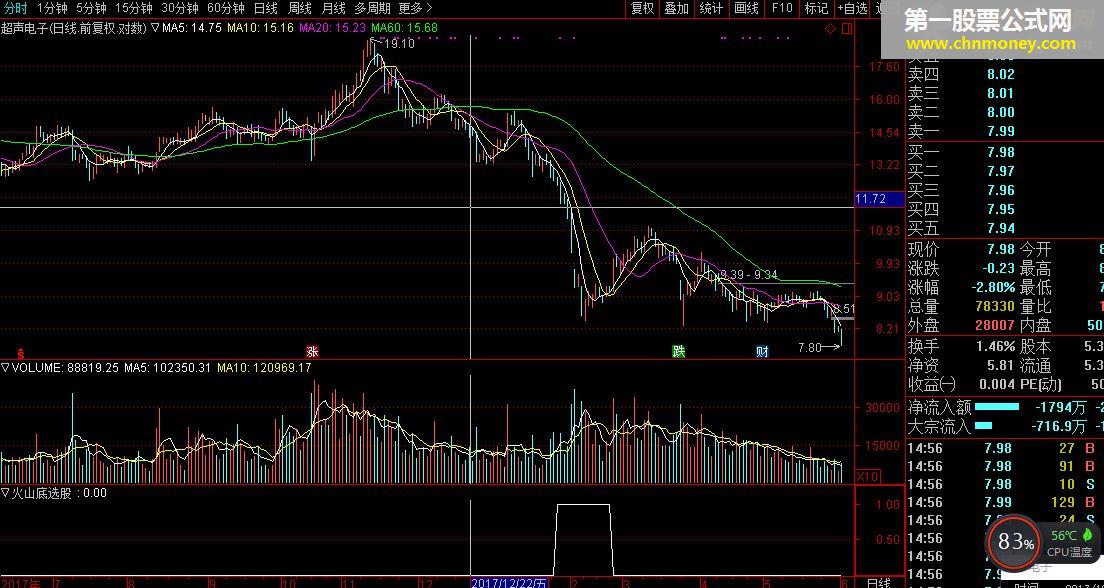Click the 标记 mark button

[x=816, y=8]
